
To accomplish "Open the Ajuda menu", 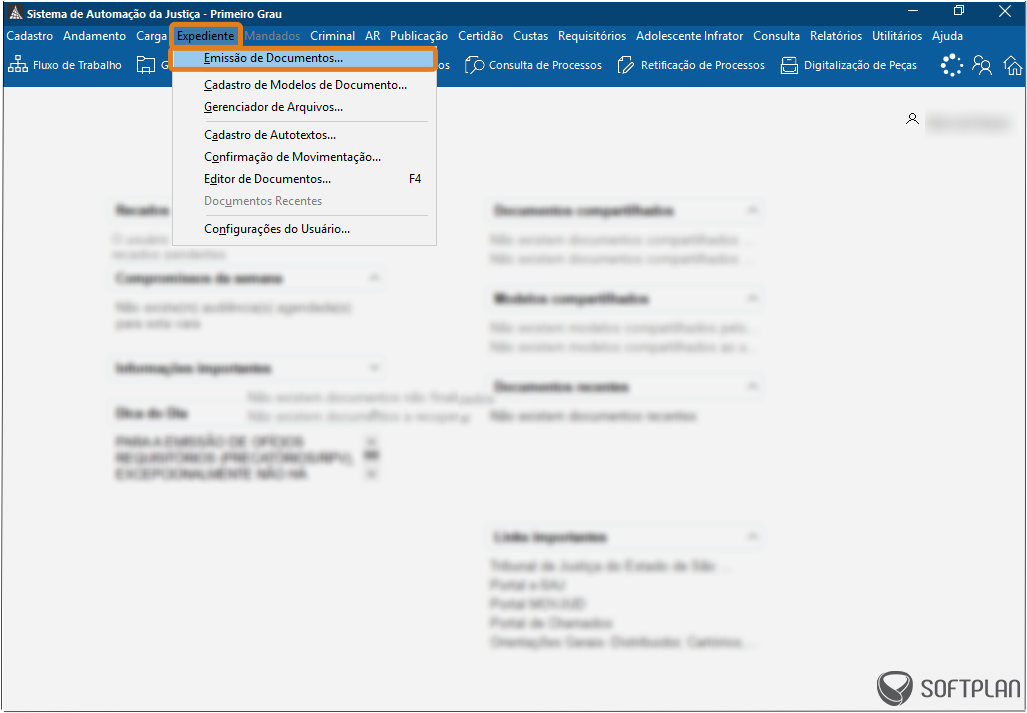I will point(947,36).
